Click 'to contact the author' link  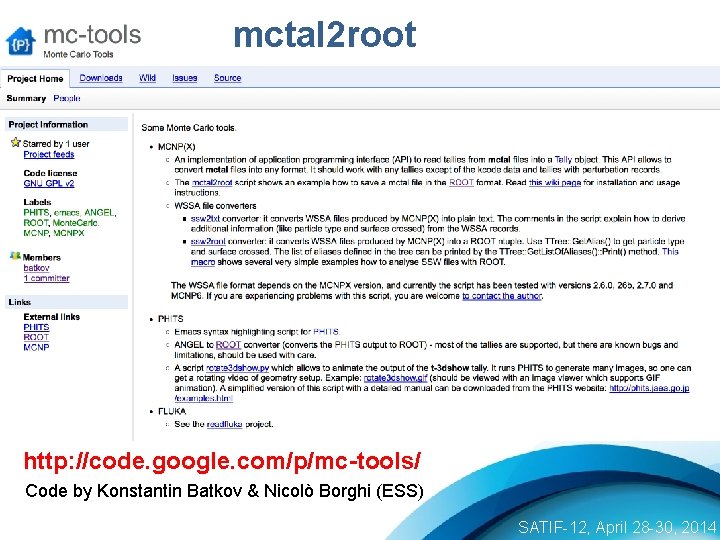click(x=501, y=296)
